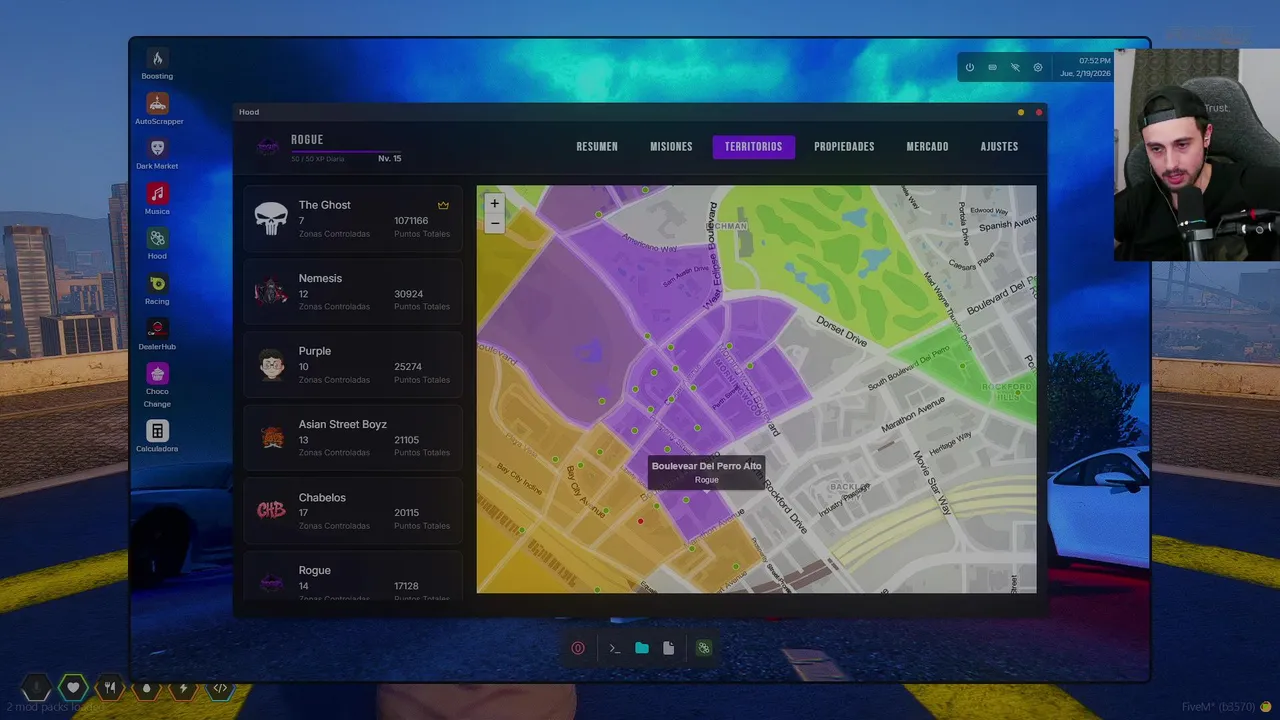1280x720 pixels.
Task: Open the Choco Change app
Action: click(x=157, y=373)
